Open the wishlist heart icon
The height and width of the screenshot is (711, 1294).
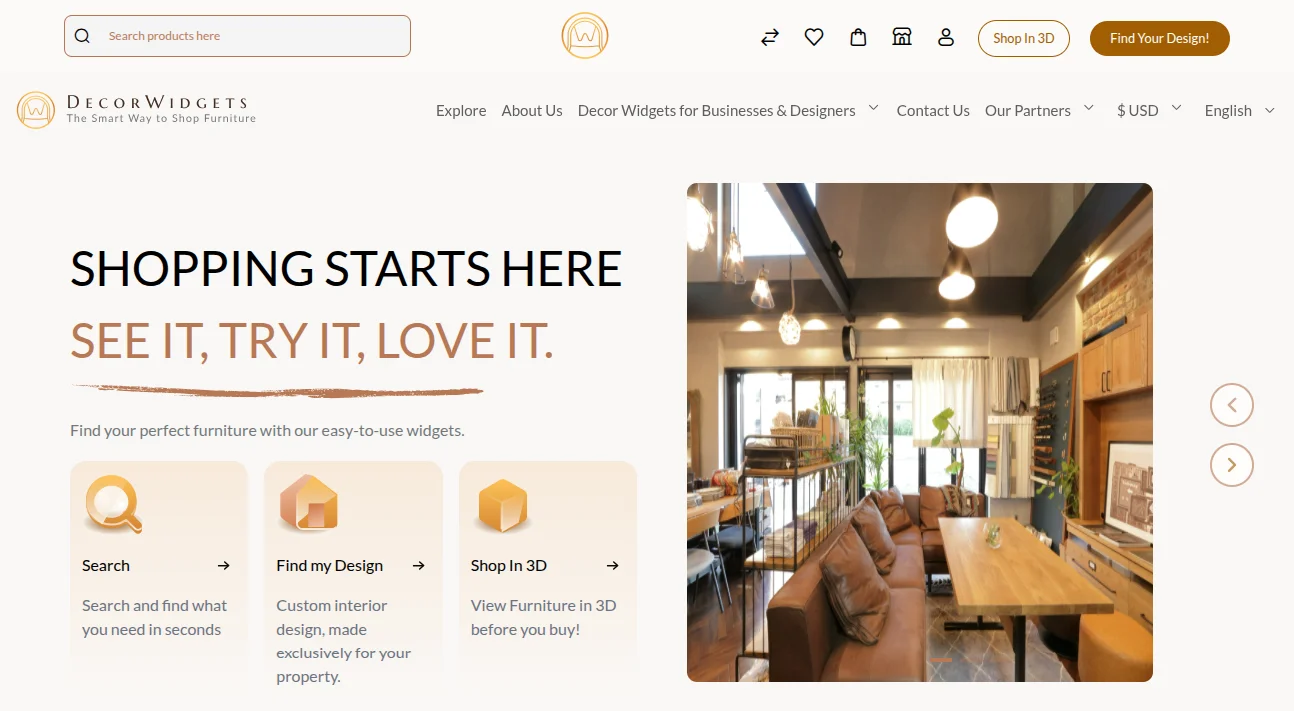pos(814,38)
